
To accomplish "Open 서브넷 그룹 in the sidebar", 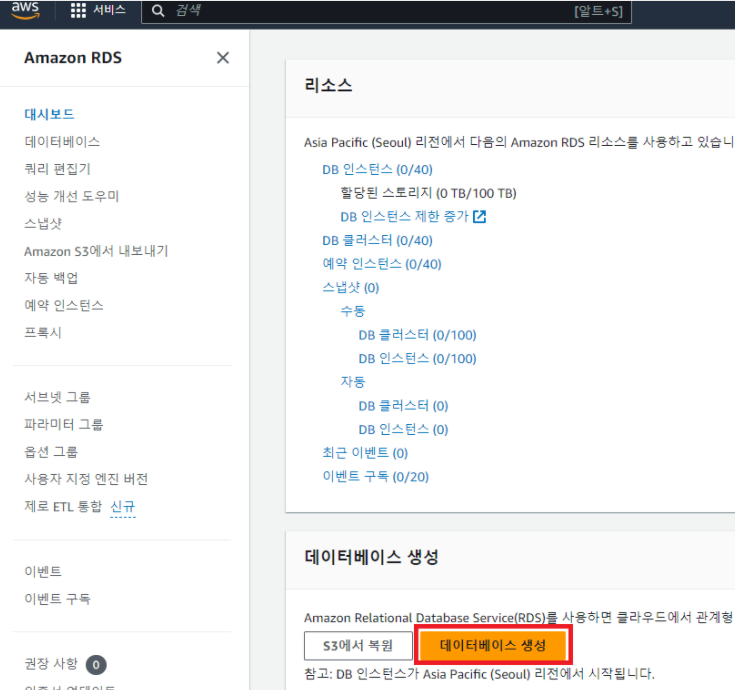I will 57,397.
